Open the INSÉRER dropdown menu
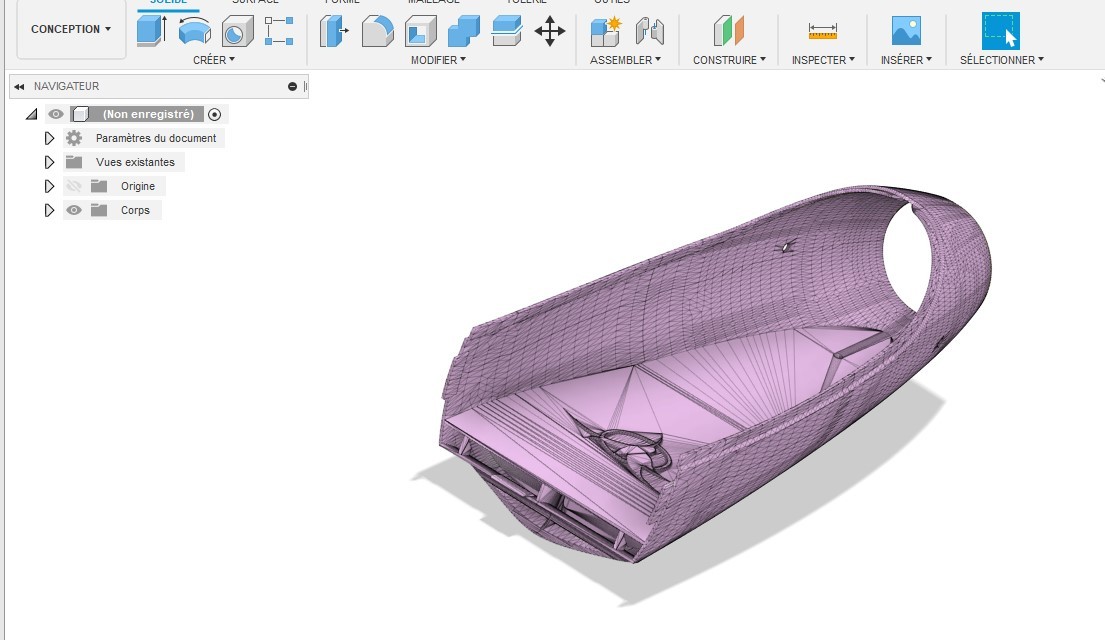The width and height of the screenshot is (1105, 640). [x=906, y=60]
